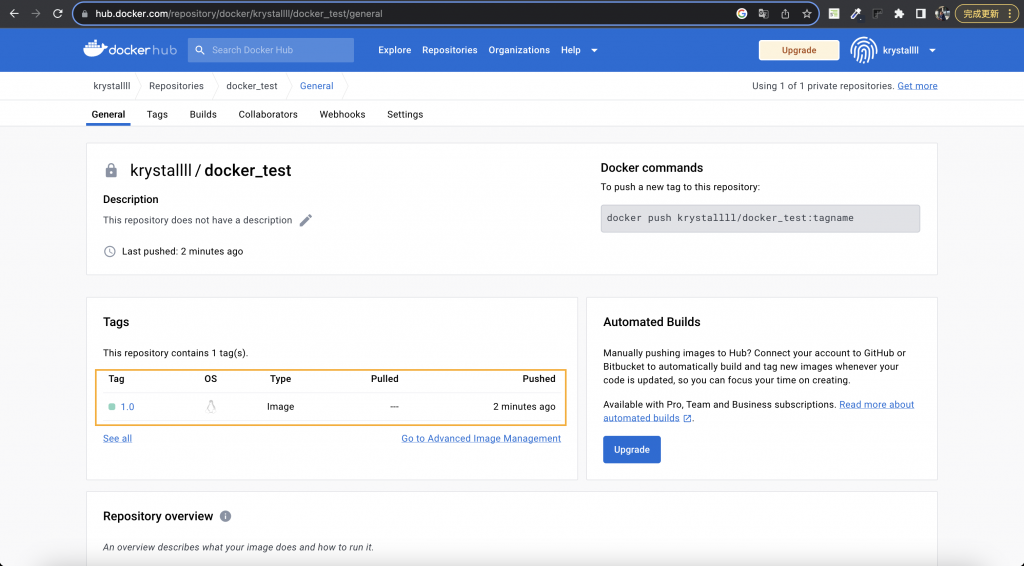Click the Image type cell
The height and width of the screenshot is (566, 1024).
280,407
